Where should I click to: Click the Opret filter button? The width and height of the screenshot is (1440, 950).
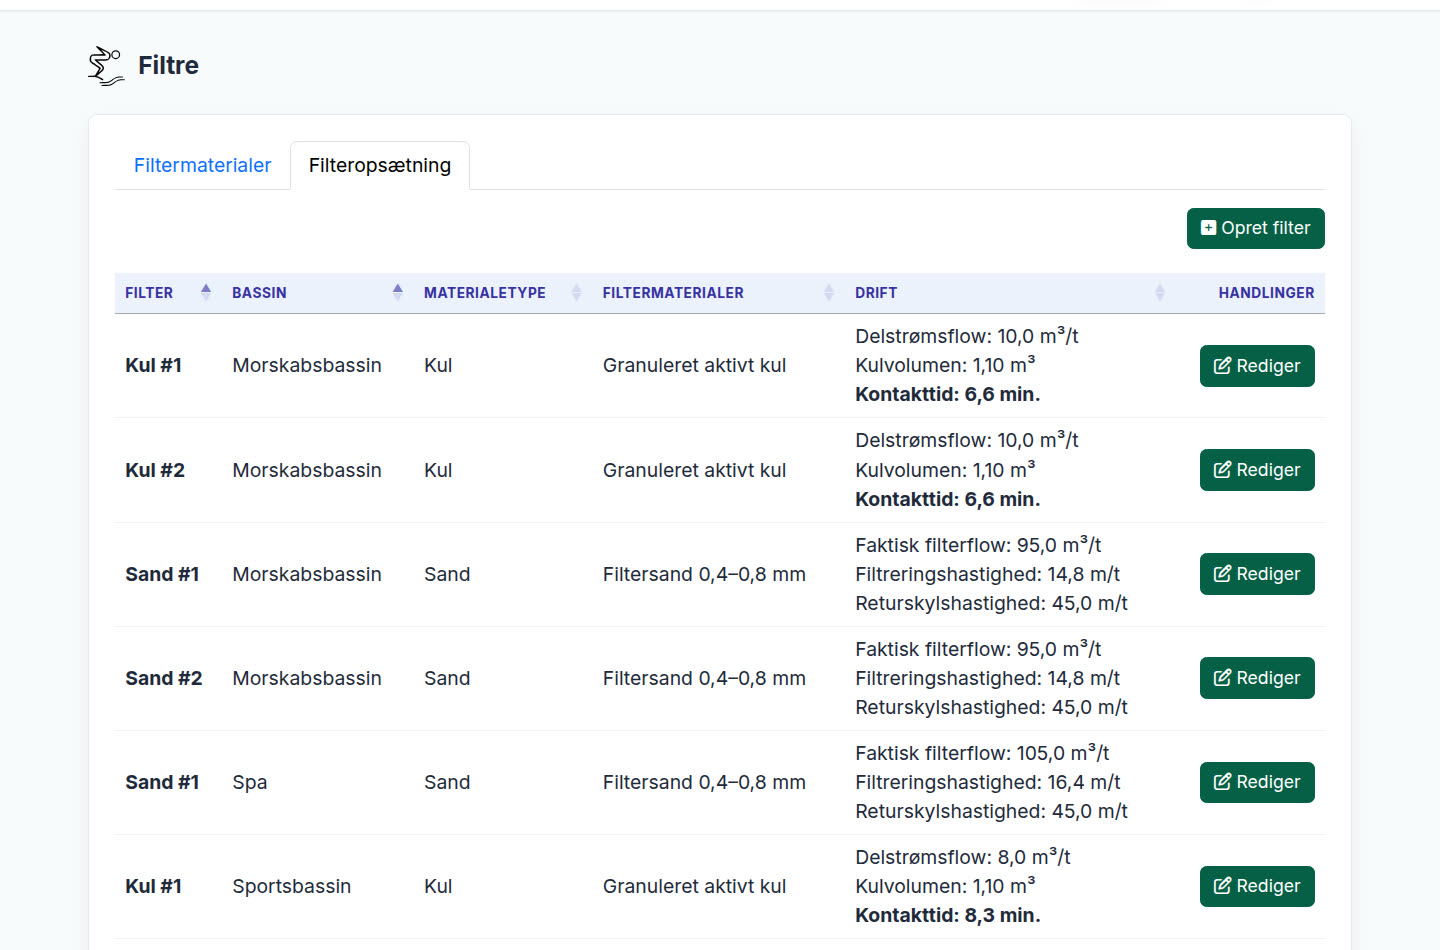click(x=1255, y=228)
